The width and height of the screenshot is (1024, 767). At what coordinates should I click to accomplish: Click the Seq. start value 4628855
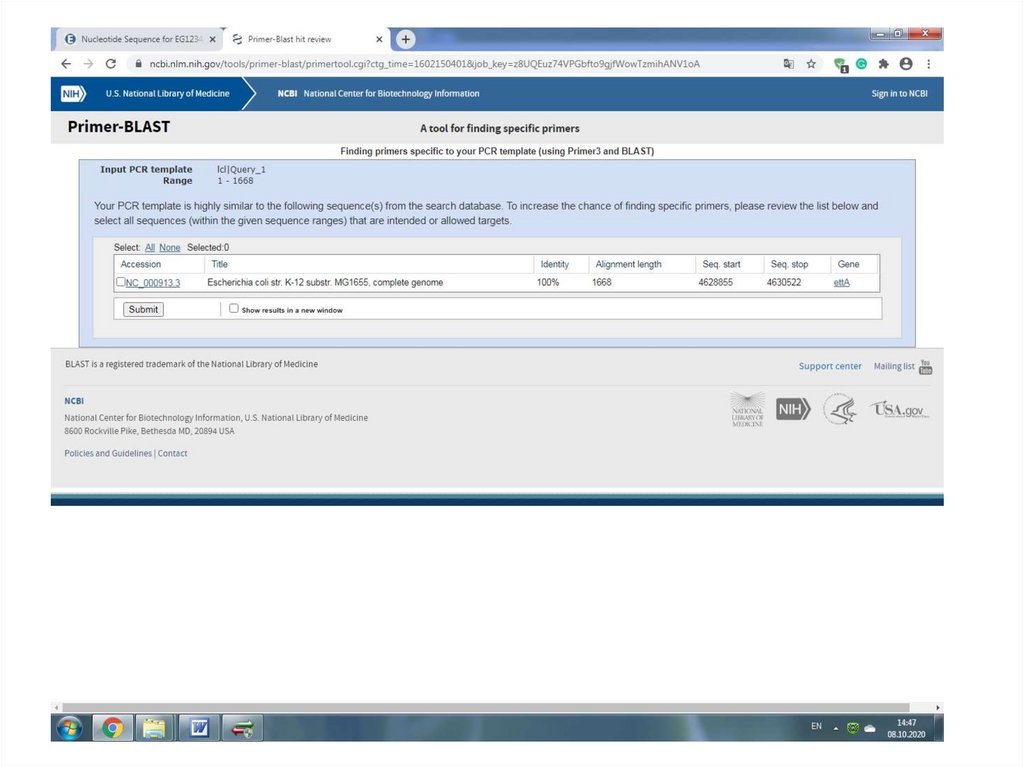[715, 282]
